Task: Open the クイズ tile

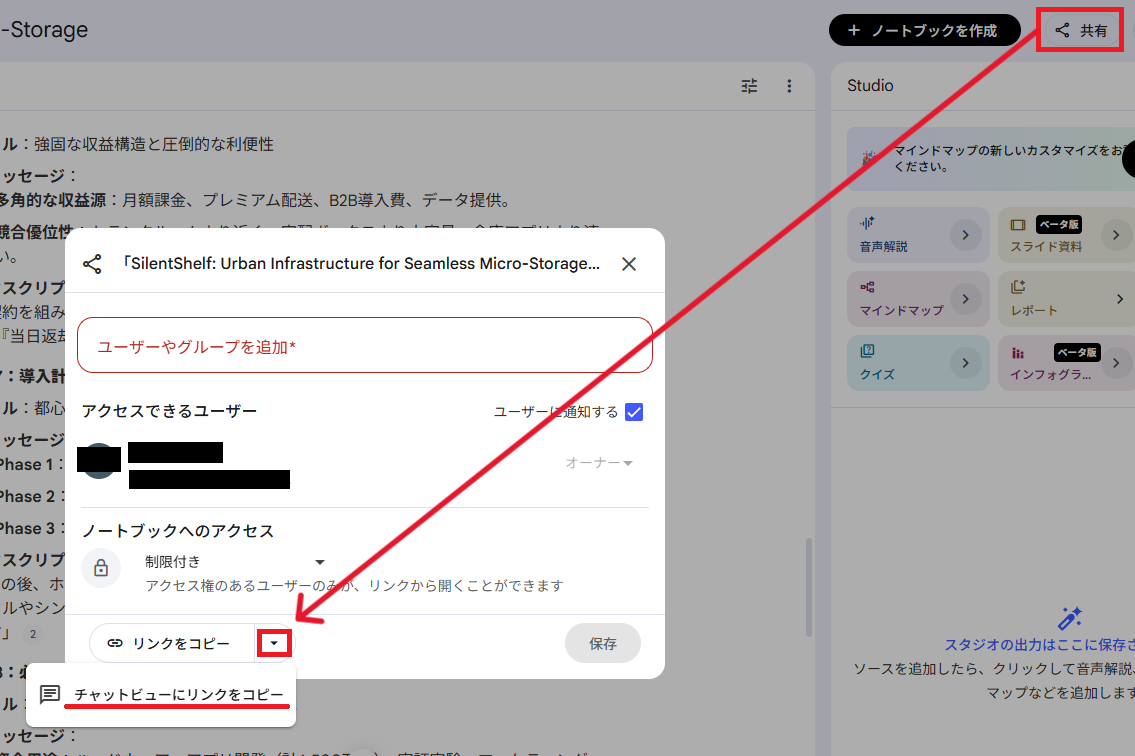Action: (x=918, y=363)
